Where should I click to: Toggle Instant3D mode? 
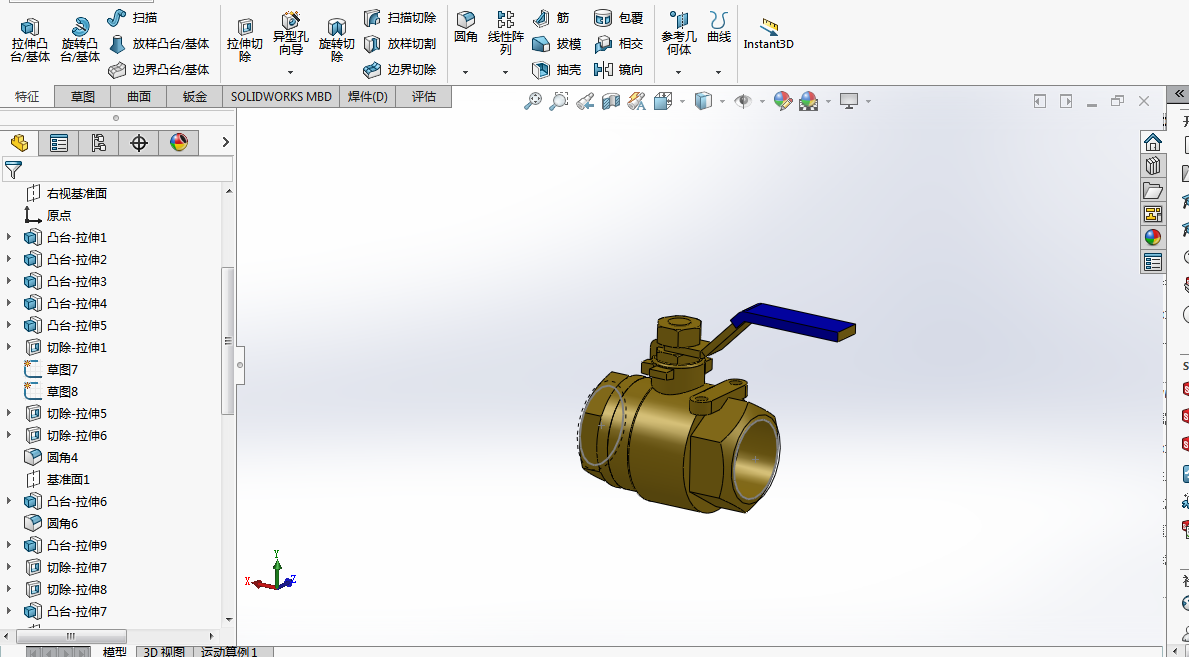click(768, 34)
